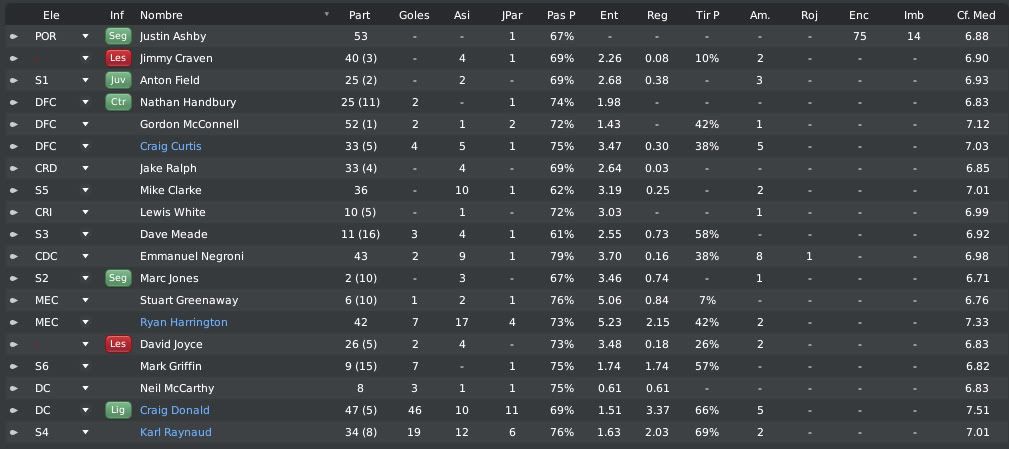Expand the position selector arrow for S5 row

pyautogui.click(x=86, y=190)
